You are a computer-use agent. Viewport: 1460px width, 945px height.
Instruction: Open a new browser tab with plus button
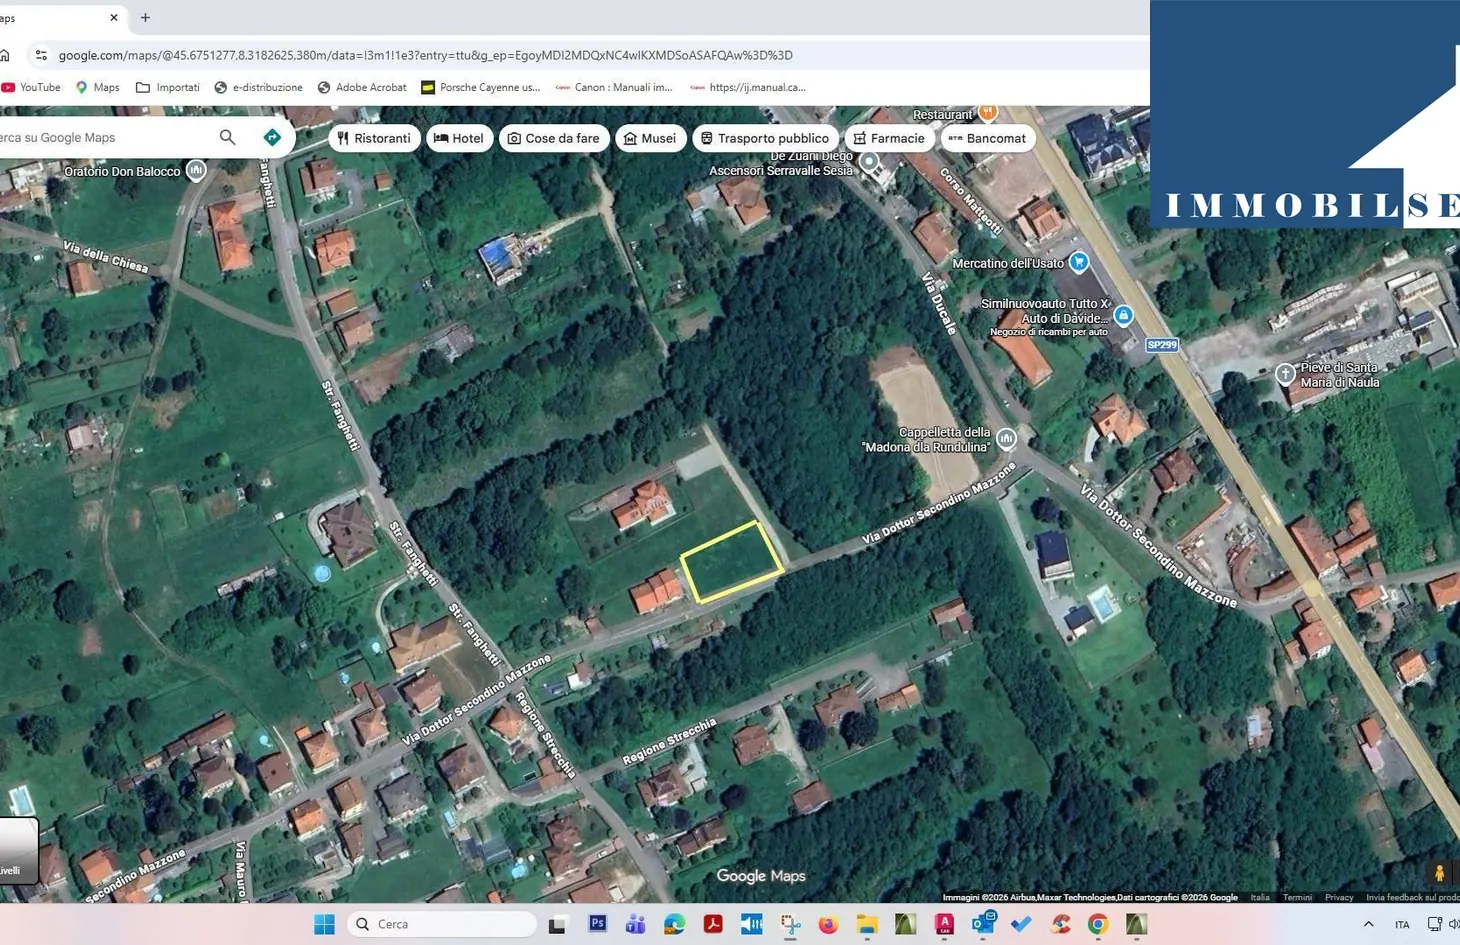(145, 17)
